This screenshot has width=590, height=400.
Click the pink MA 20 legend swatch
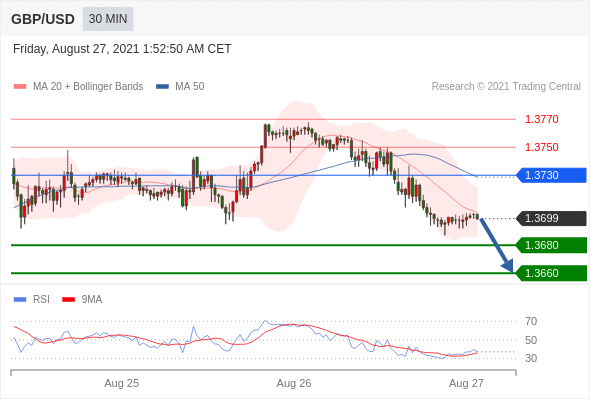20,87
